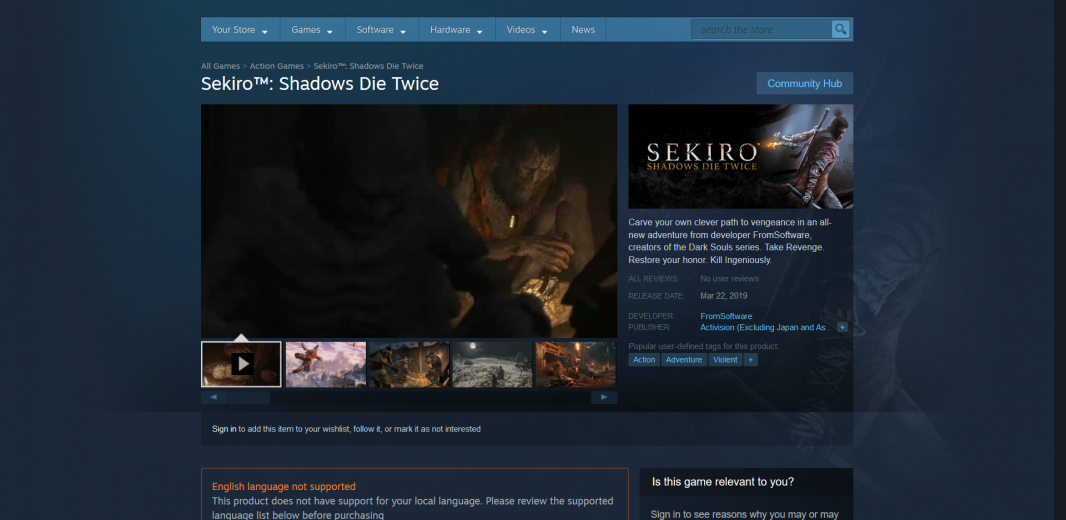
Task: Select the Action tag
Action: point(644,360)
